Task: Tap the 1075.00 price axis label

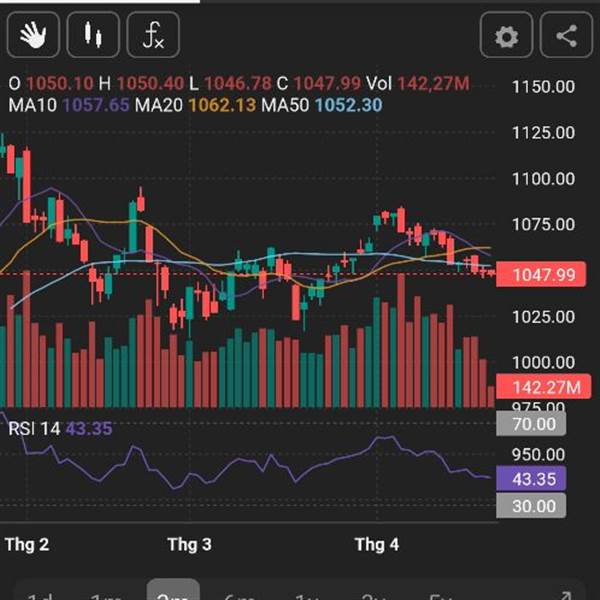Action: pyautogui.click(x=543, y=224)
